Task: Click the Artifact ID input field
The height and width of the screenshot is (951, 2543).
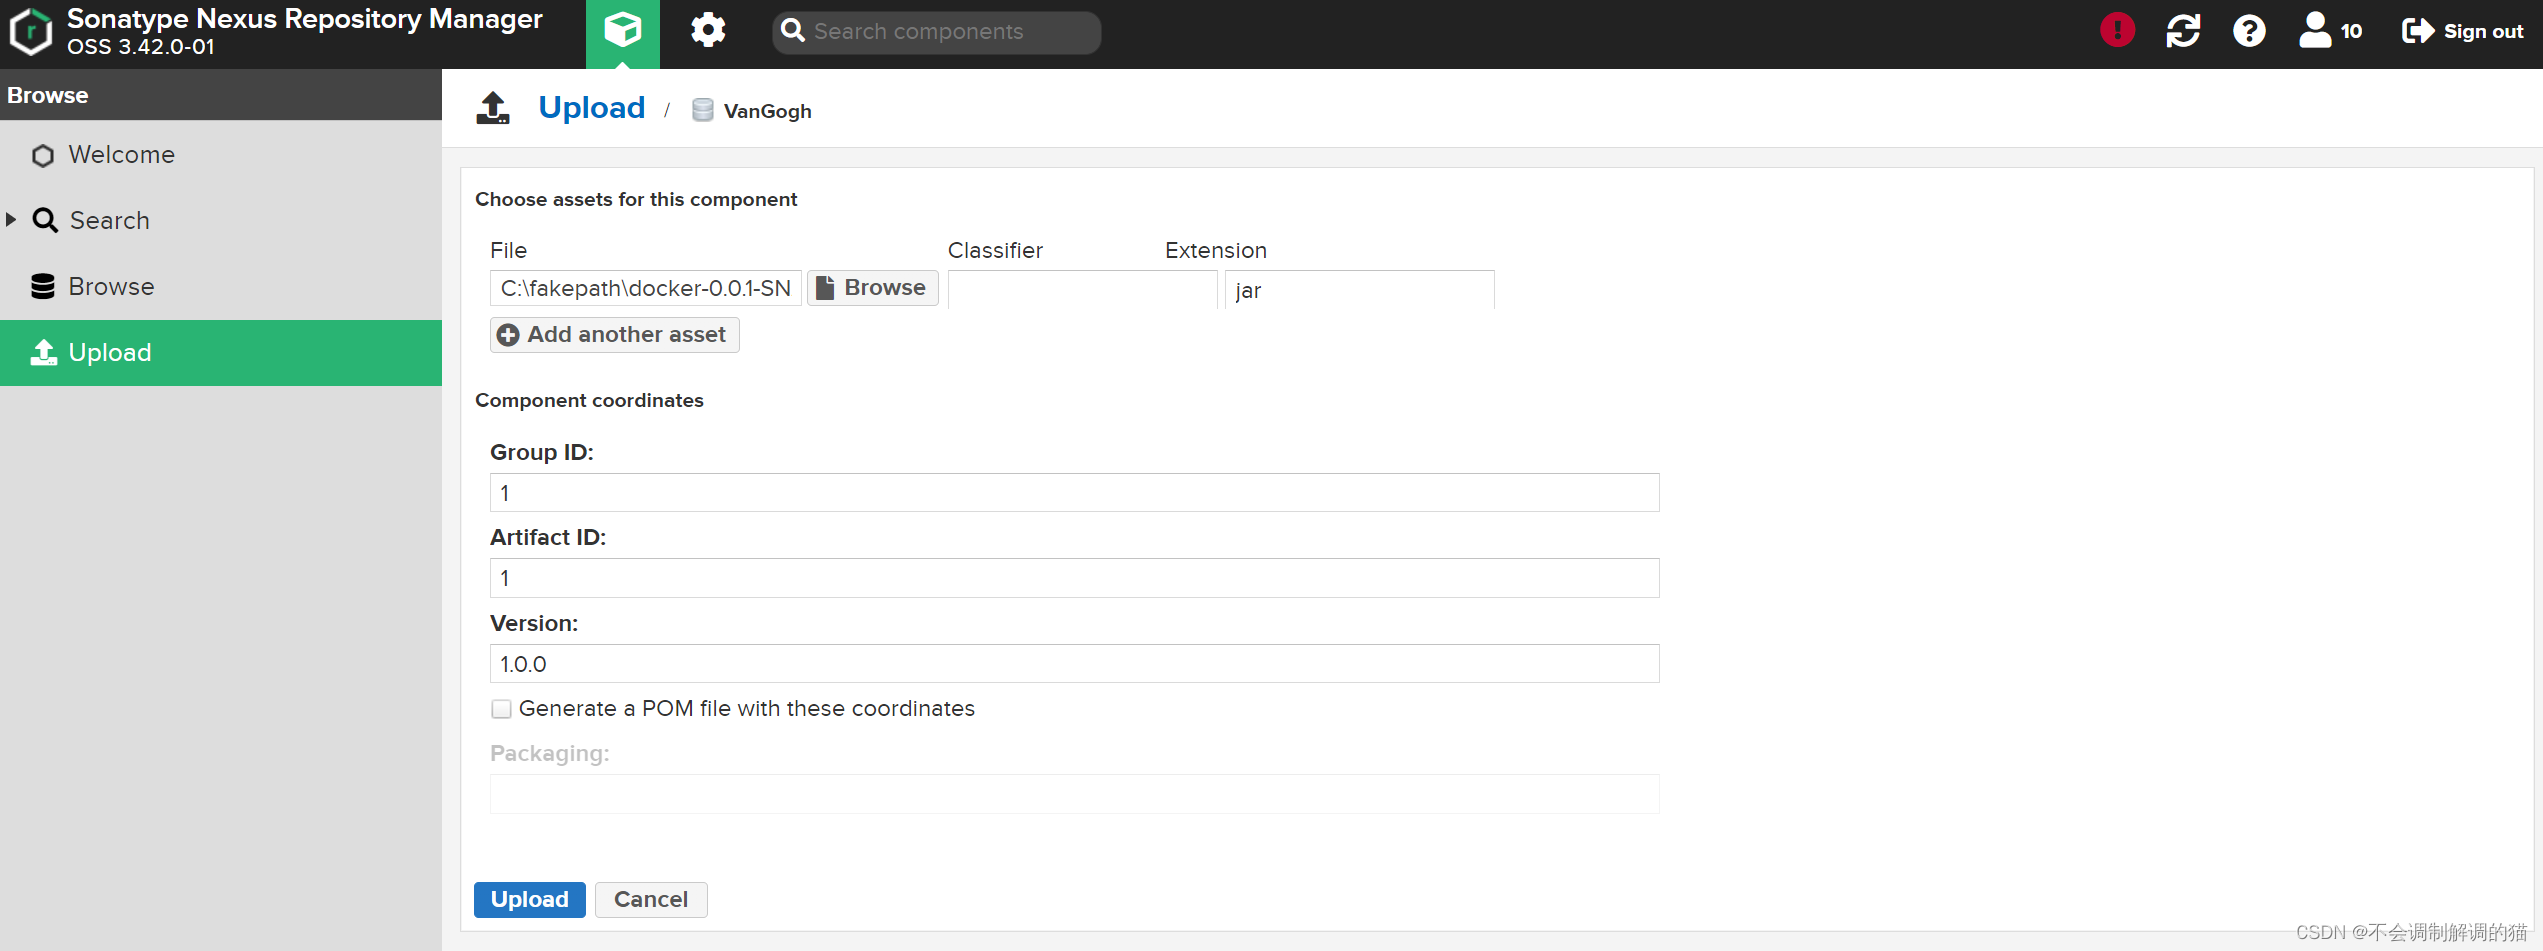Action: (x=1074, y=578)
